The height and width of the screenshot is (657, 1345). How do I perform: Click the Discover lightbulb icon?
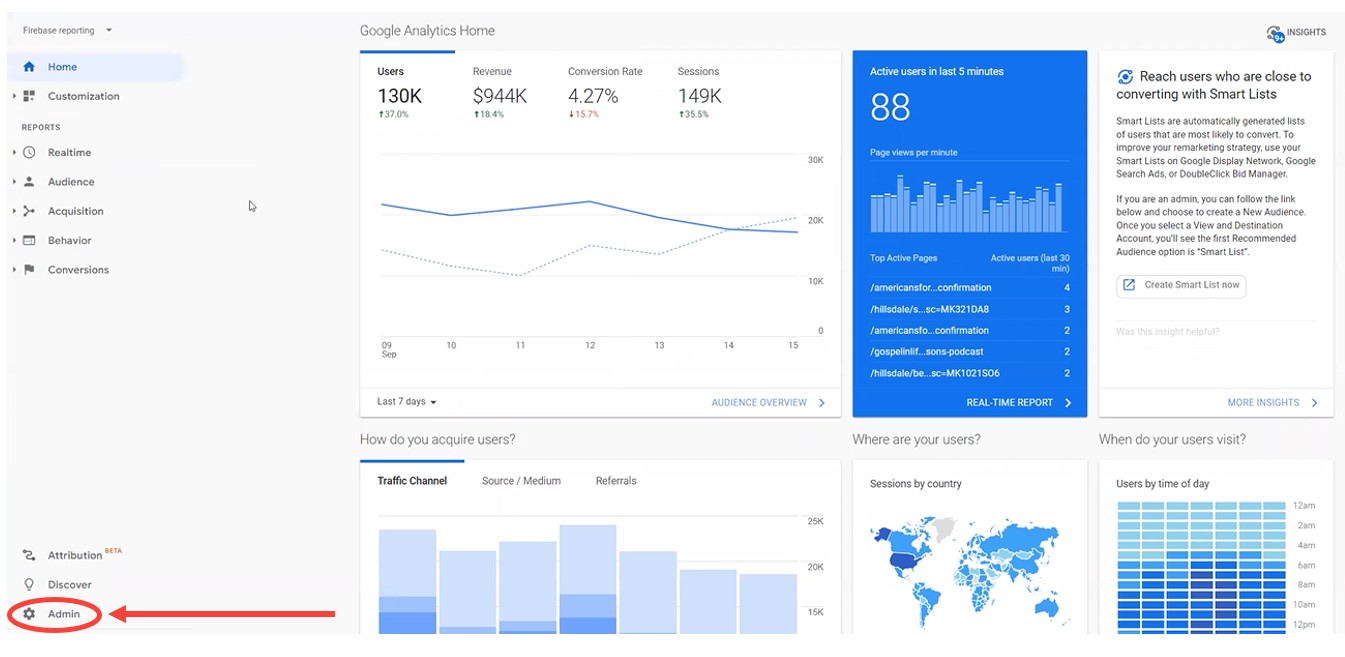[29, 585]
